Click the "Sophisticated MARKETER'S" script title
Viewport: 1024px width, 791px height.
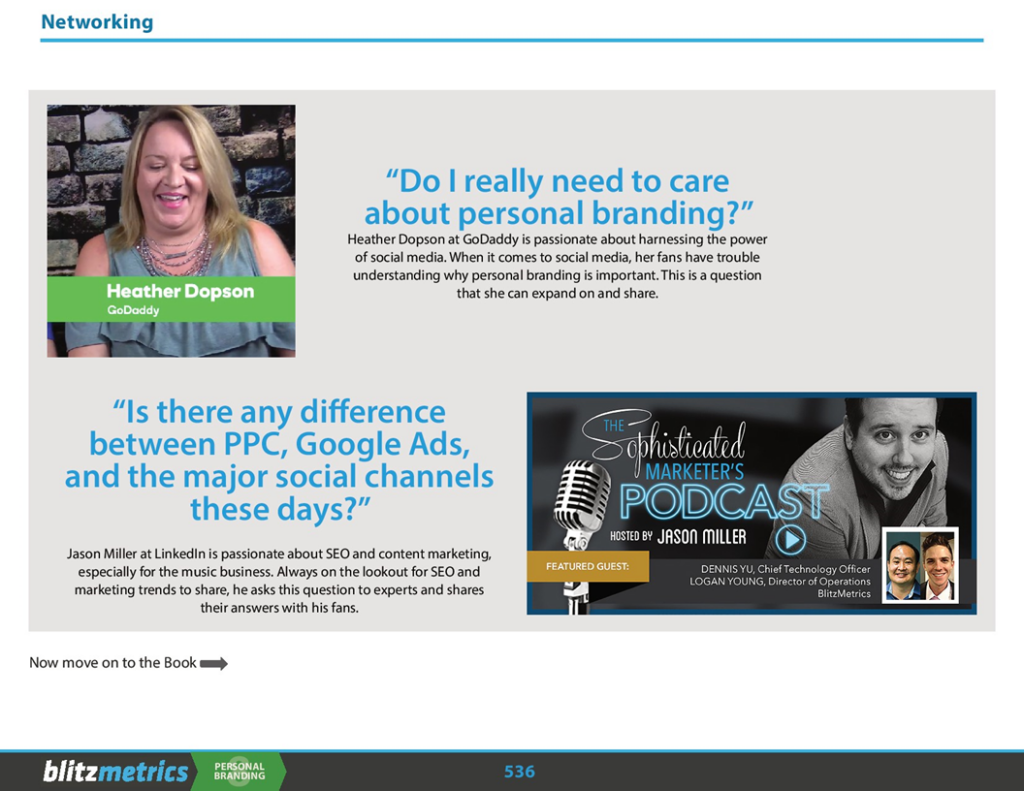pyautogui.click(x=663, y=445)
